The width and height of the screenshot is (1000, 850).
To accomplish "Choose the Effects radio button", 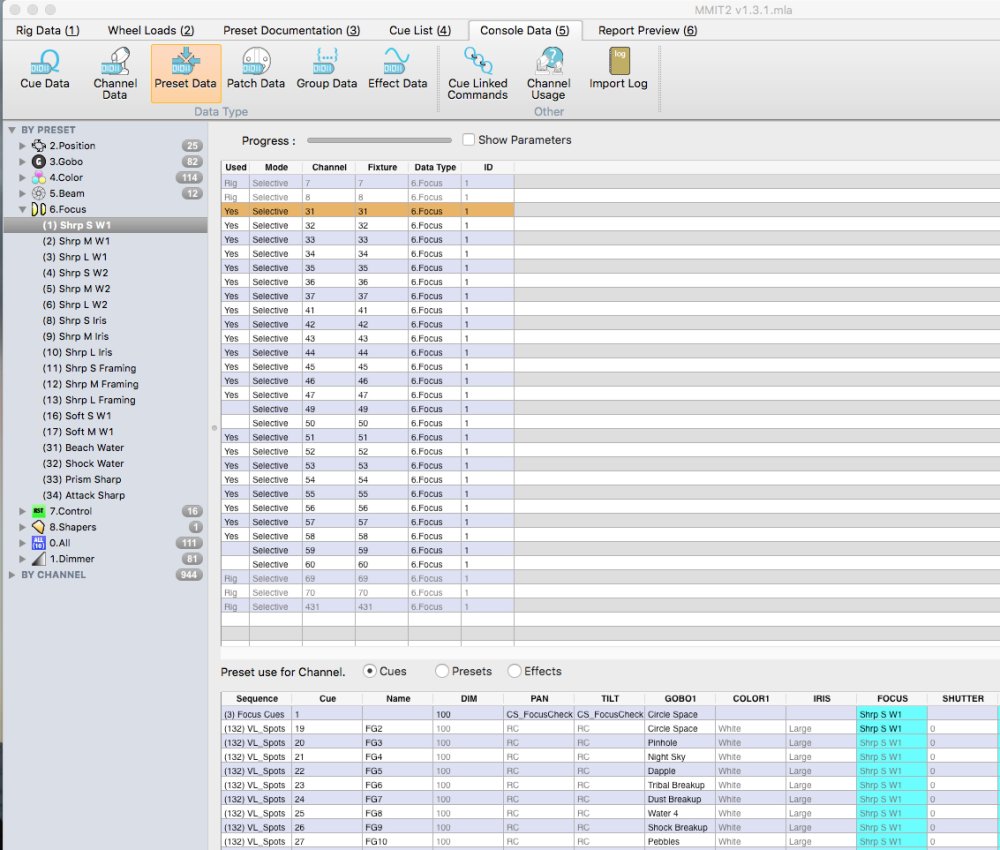I will [515, 671].
